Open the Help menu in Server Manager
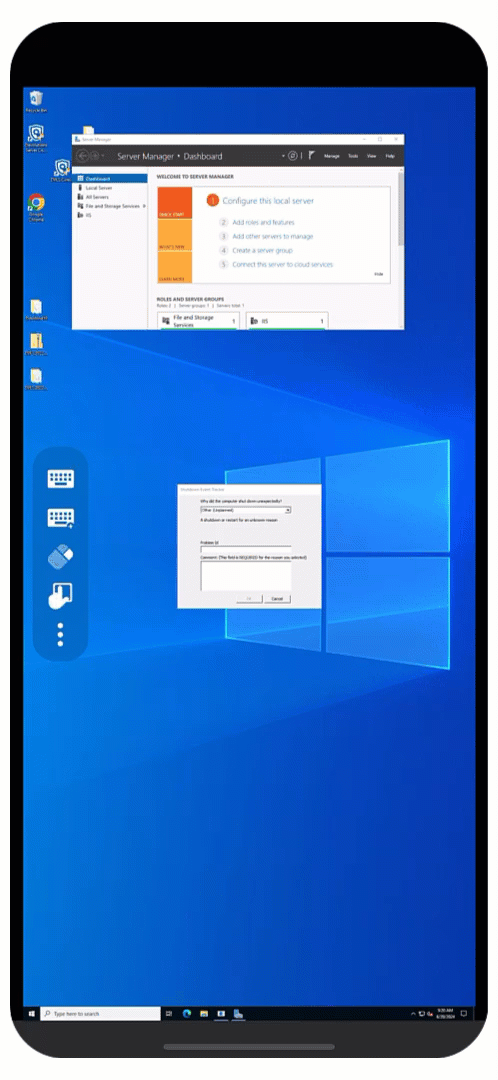Viewport: 498px width, 1080px height. point(390,156)
